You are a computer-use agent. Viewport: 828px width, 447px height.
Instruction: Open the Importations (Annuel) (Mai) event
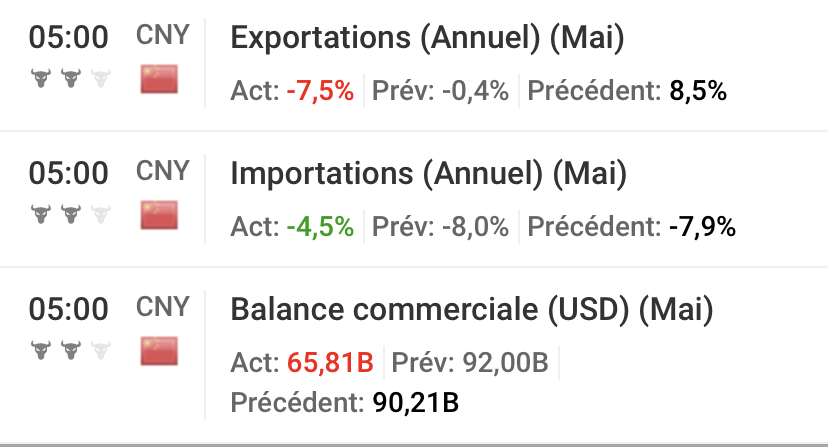pos(428,175)
